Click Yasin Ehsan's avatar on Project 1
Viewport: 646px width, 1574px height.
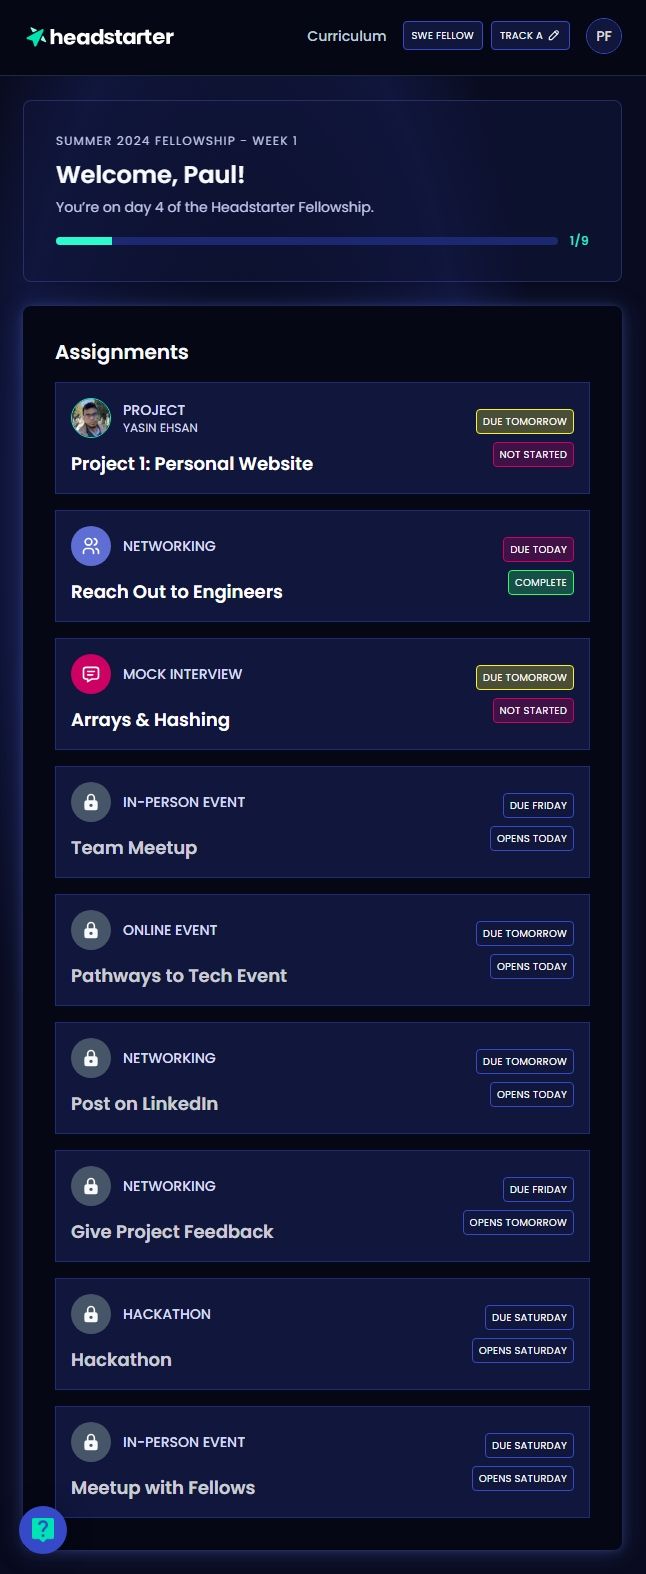[91, 418]
